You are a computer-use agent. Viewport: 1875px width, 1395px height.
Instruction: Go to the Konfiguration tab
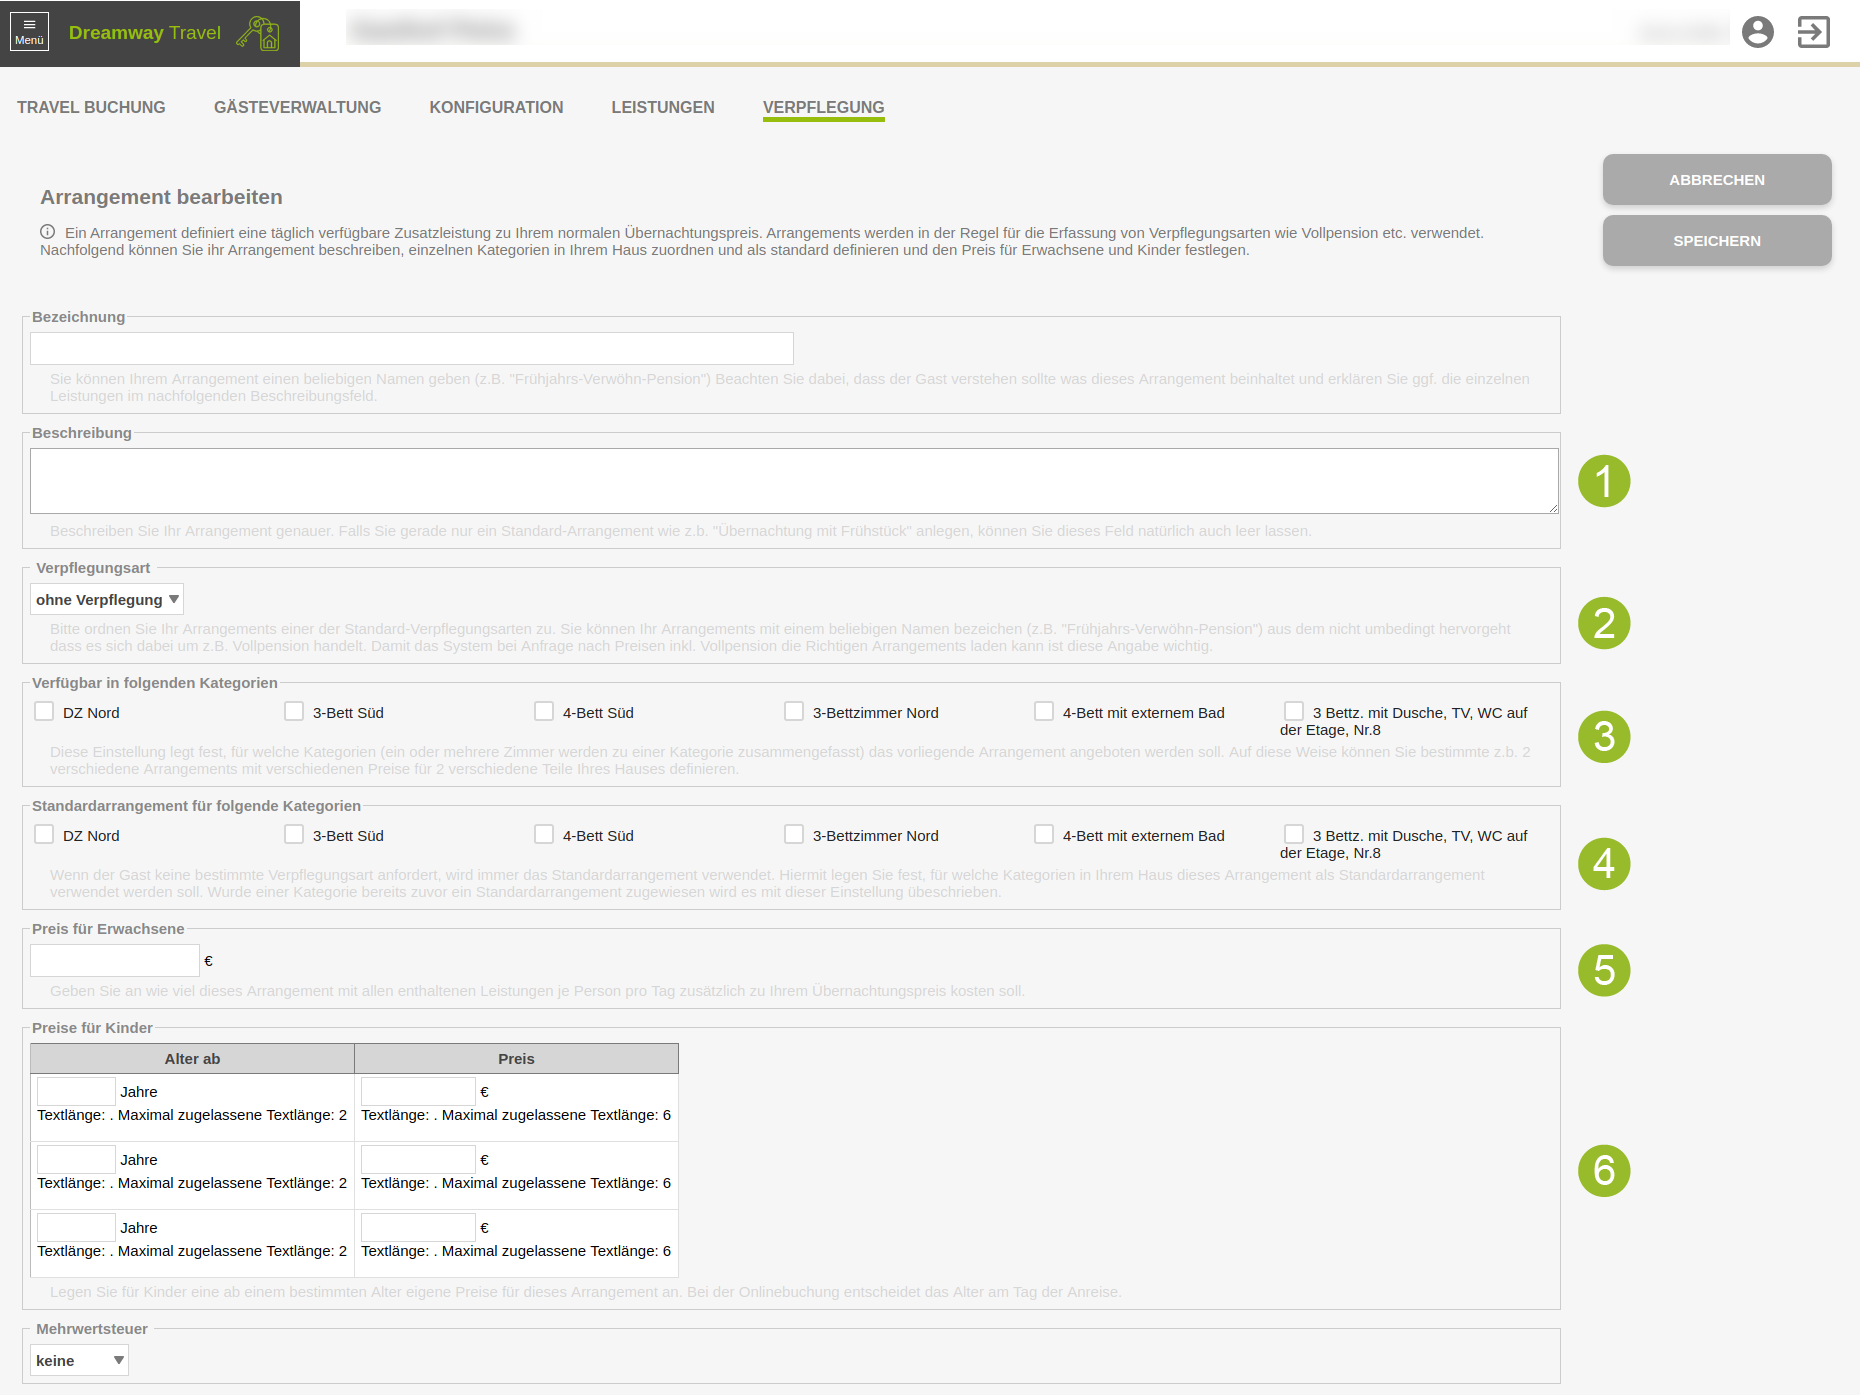pyautogui.click(x=496, y=107)
